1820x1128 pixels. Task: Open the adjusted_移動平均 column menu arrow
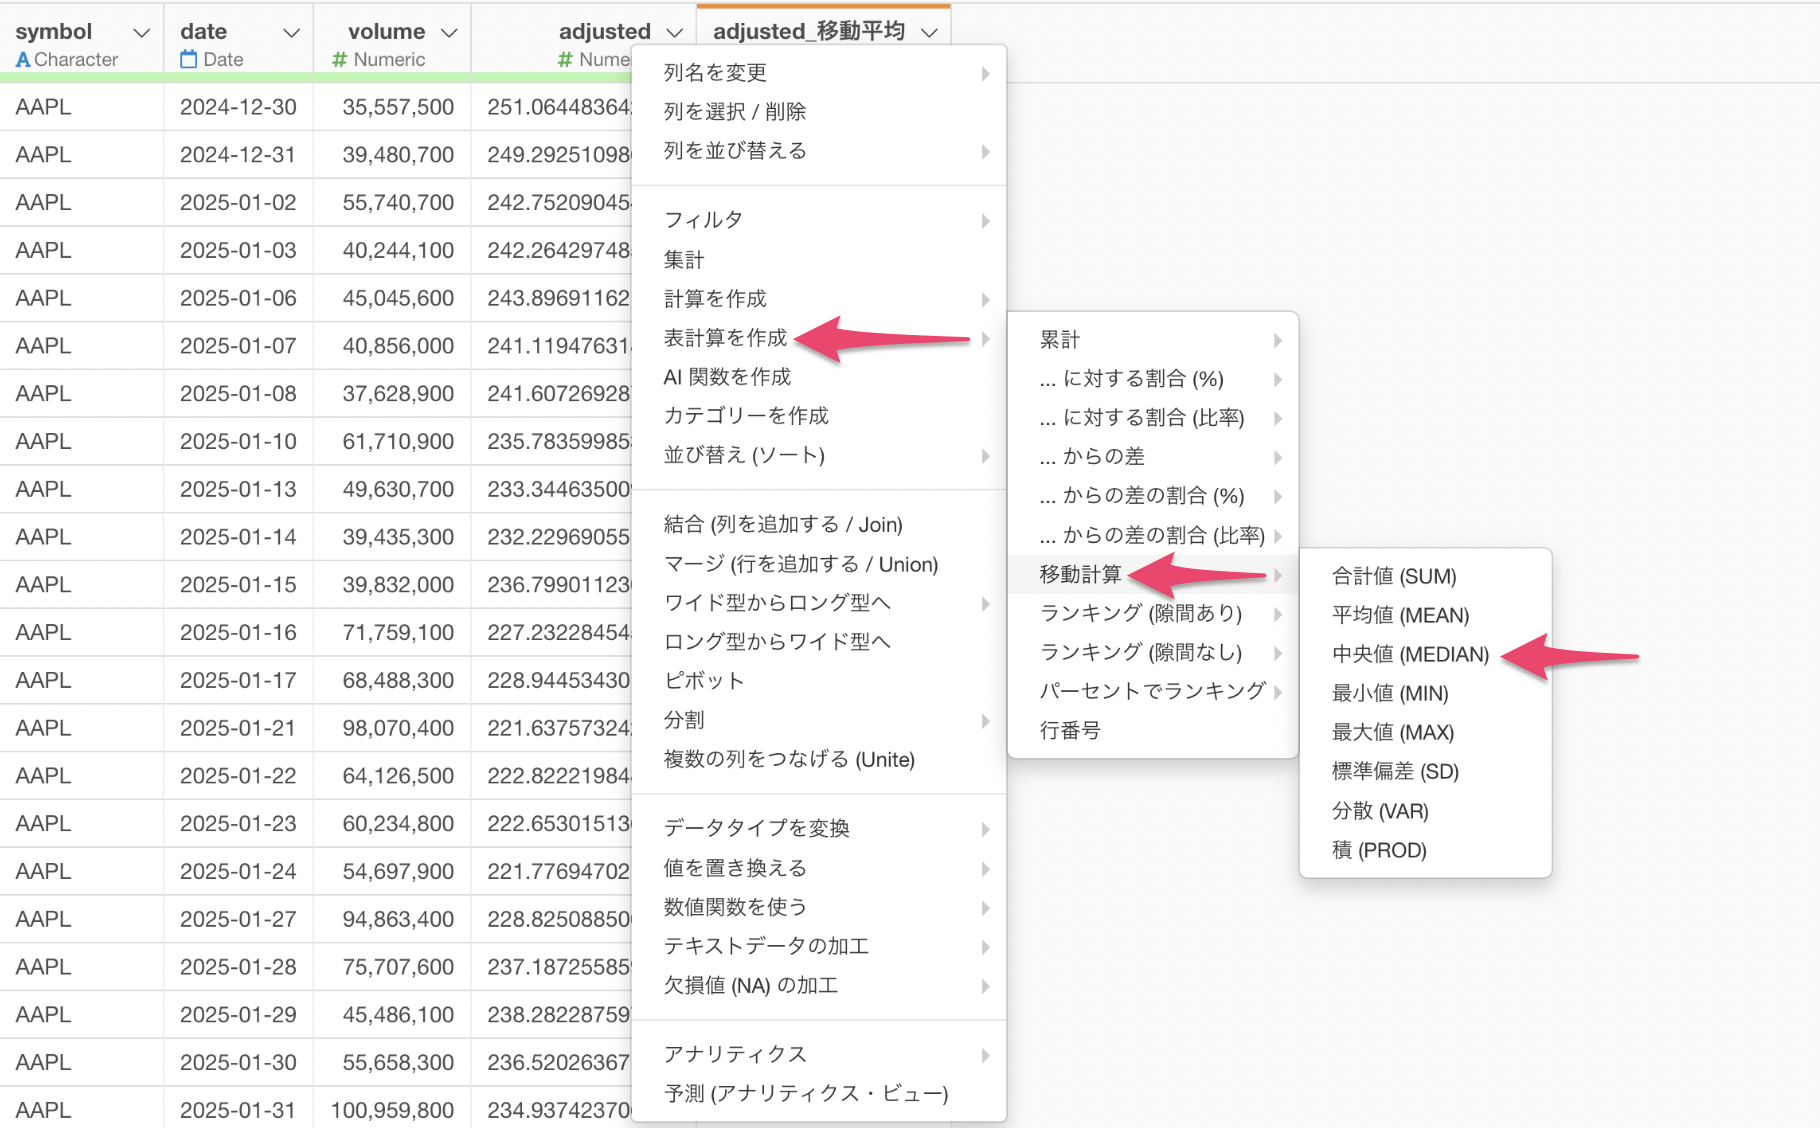[929, 33]
